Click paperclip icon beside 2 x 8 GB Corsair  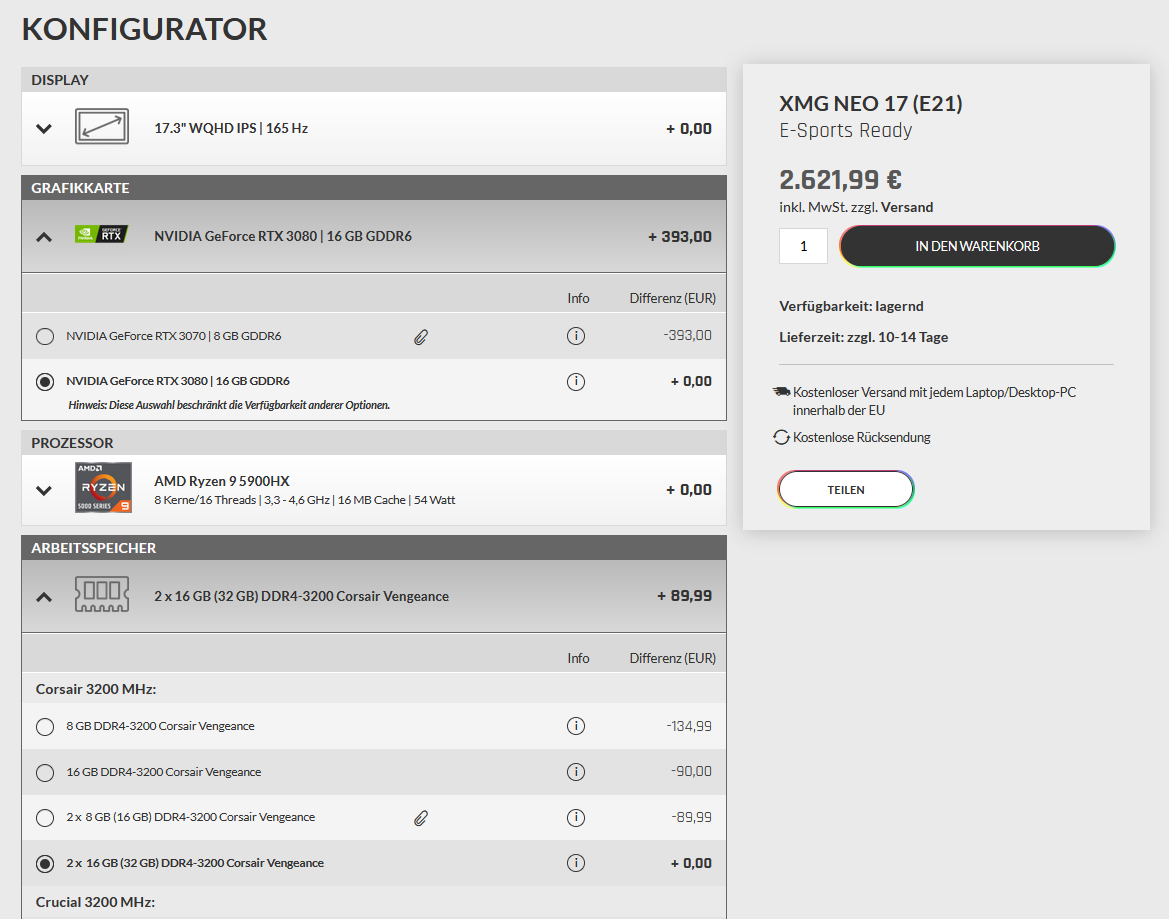[x=421, y=818]
